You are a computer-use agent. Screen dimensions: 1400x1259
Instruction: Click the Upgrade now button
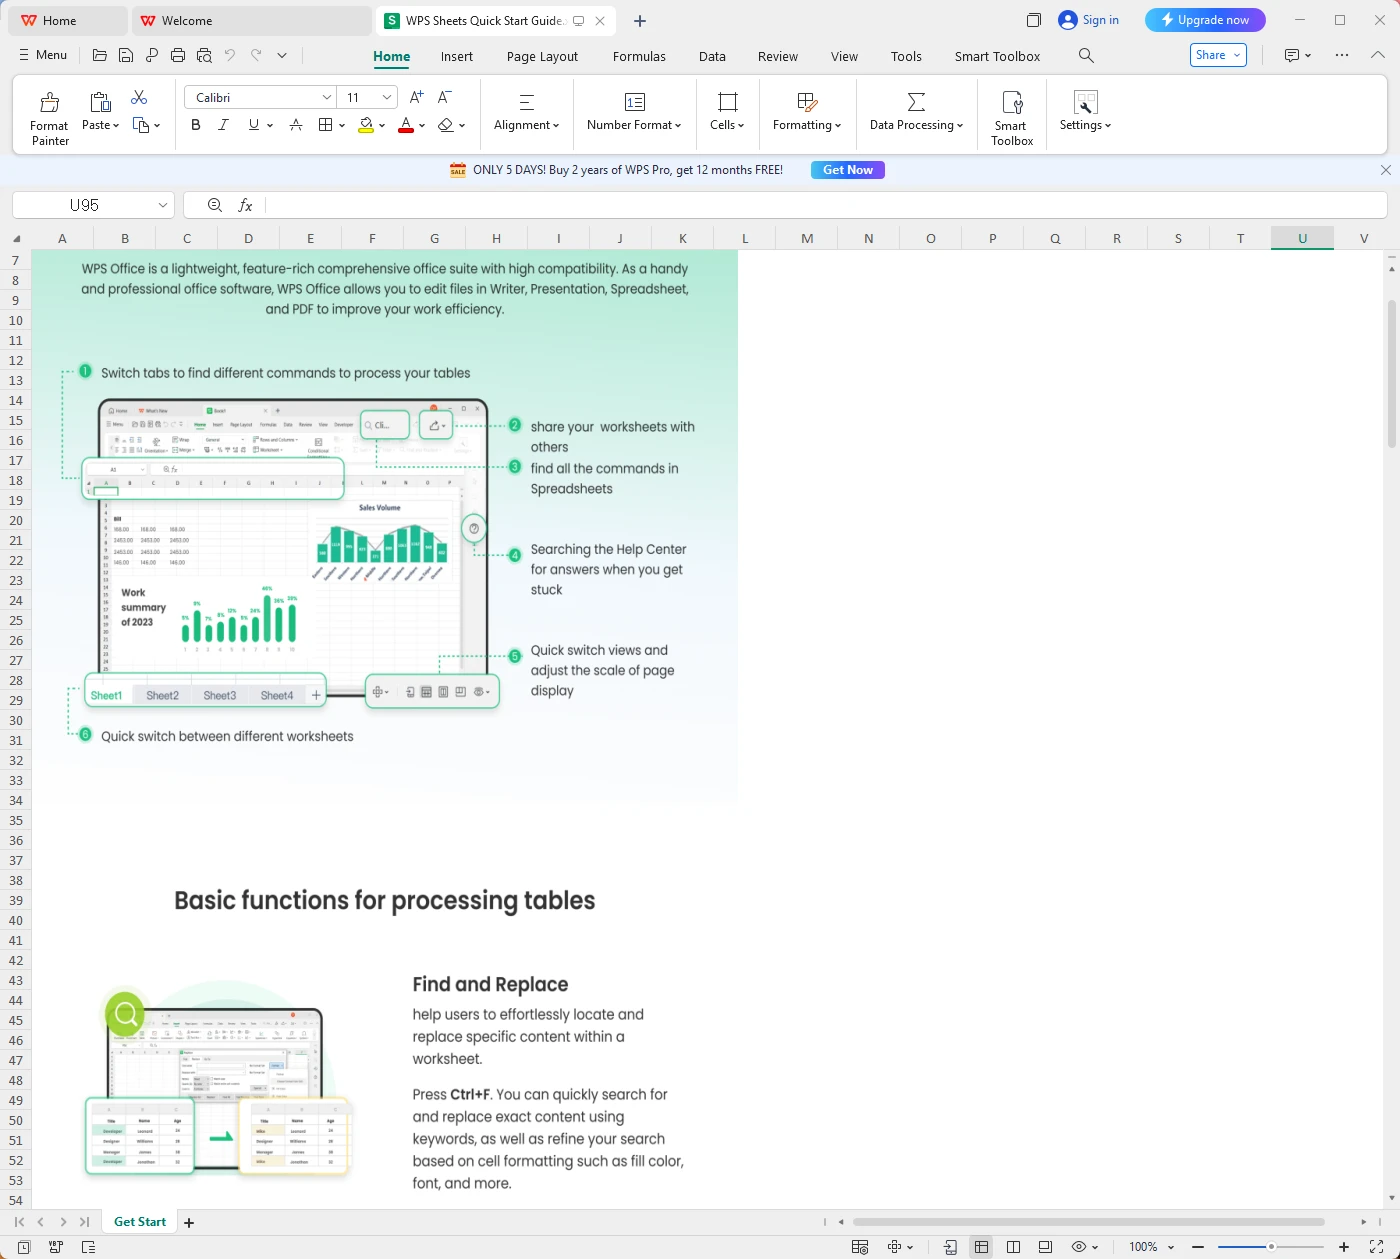(x=1205, y=20)
